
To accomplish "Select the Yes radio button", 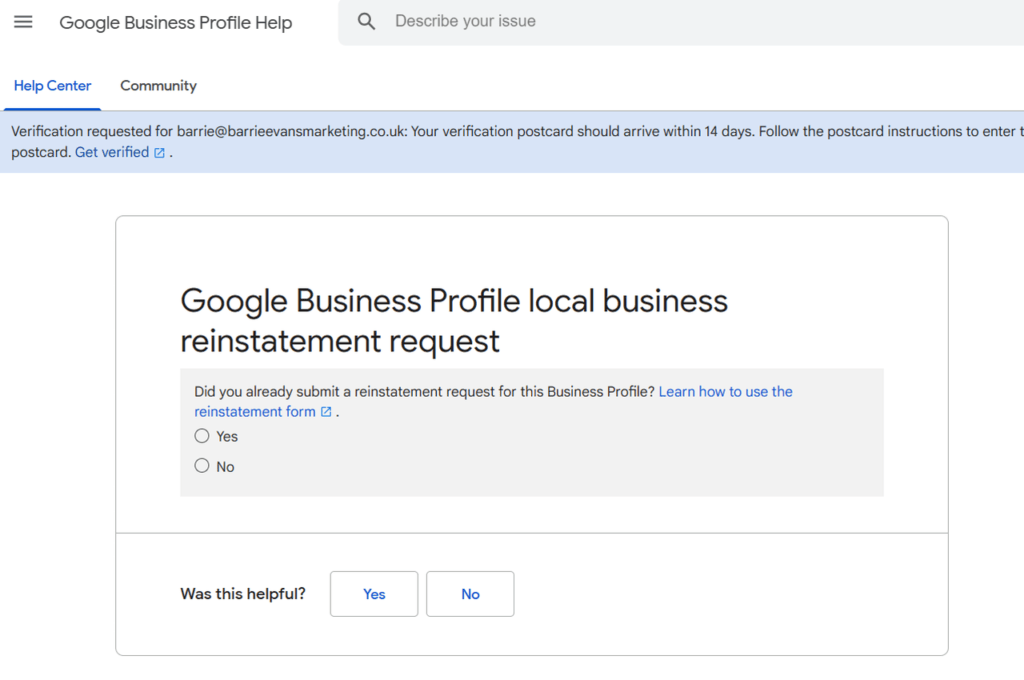I will [201, 436].
